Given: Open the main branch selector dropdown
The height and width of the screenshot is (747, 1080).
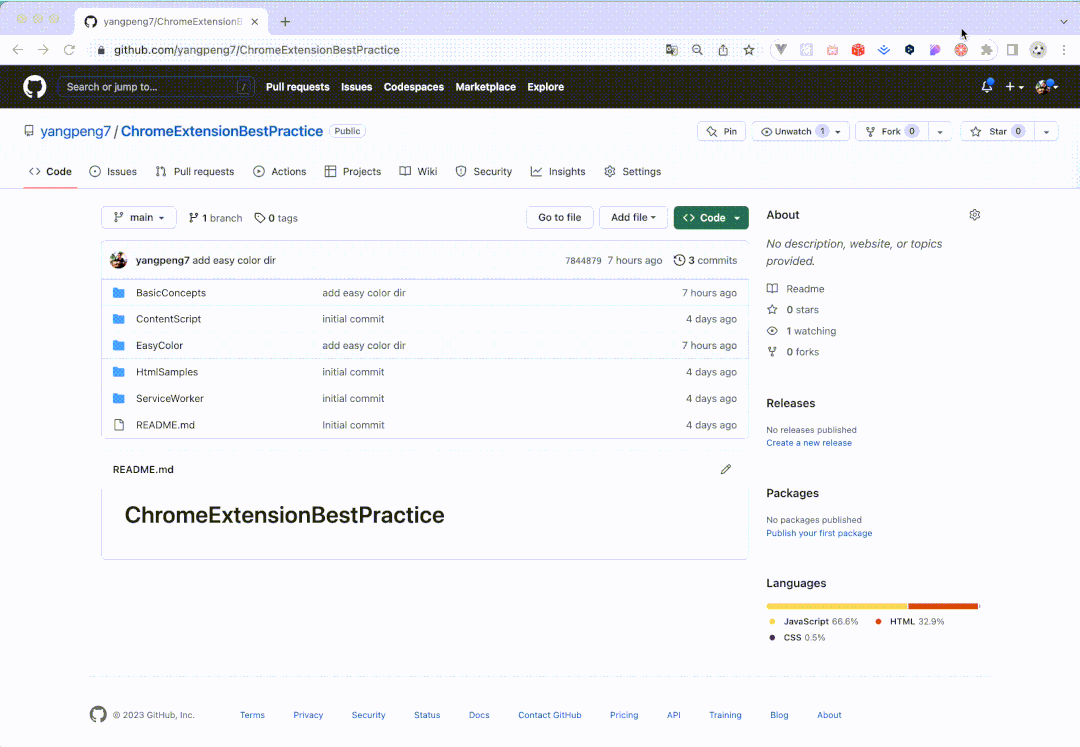Looking at the screenshot, I should click(139, 218).
